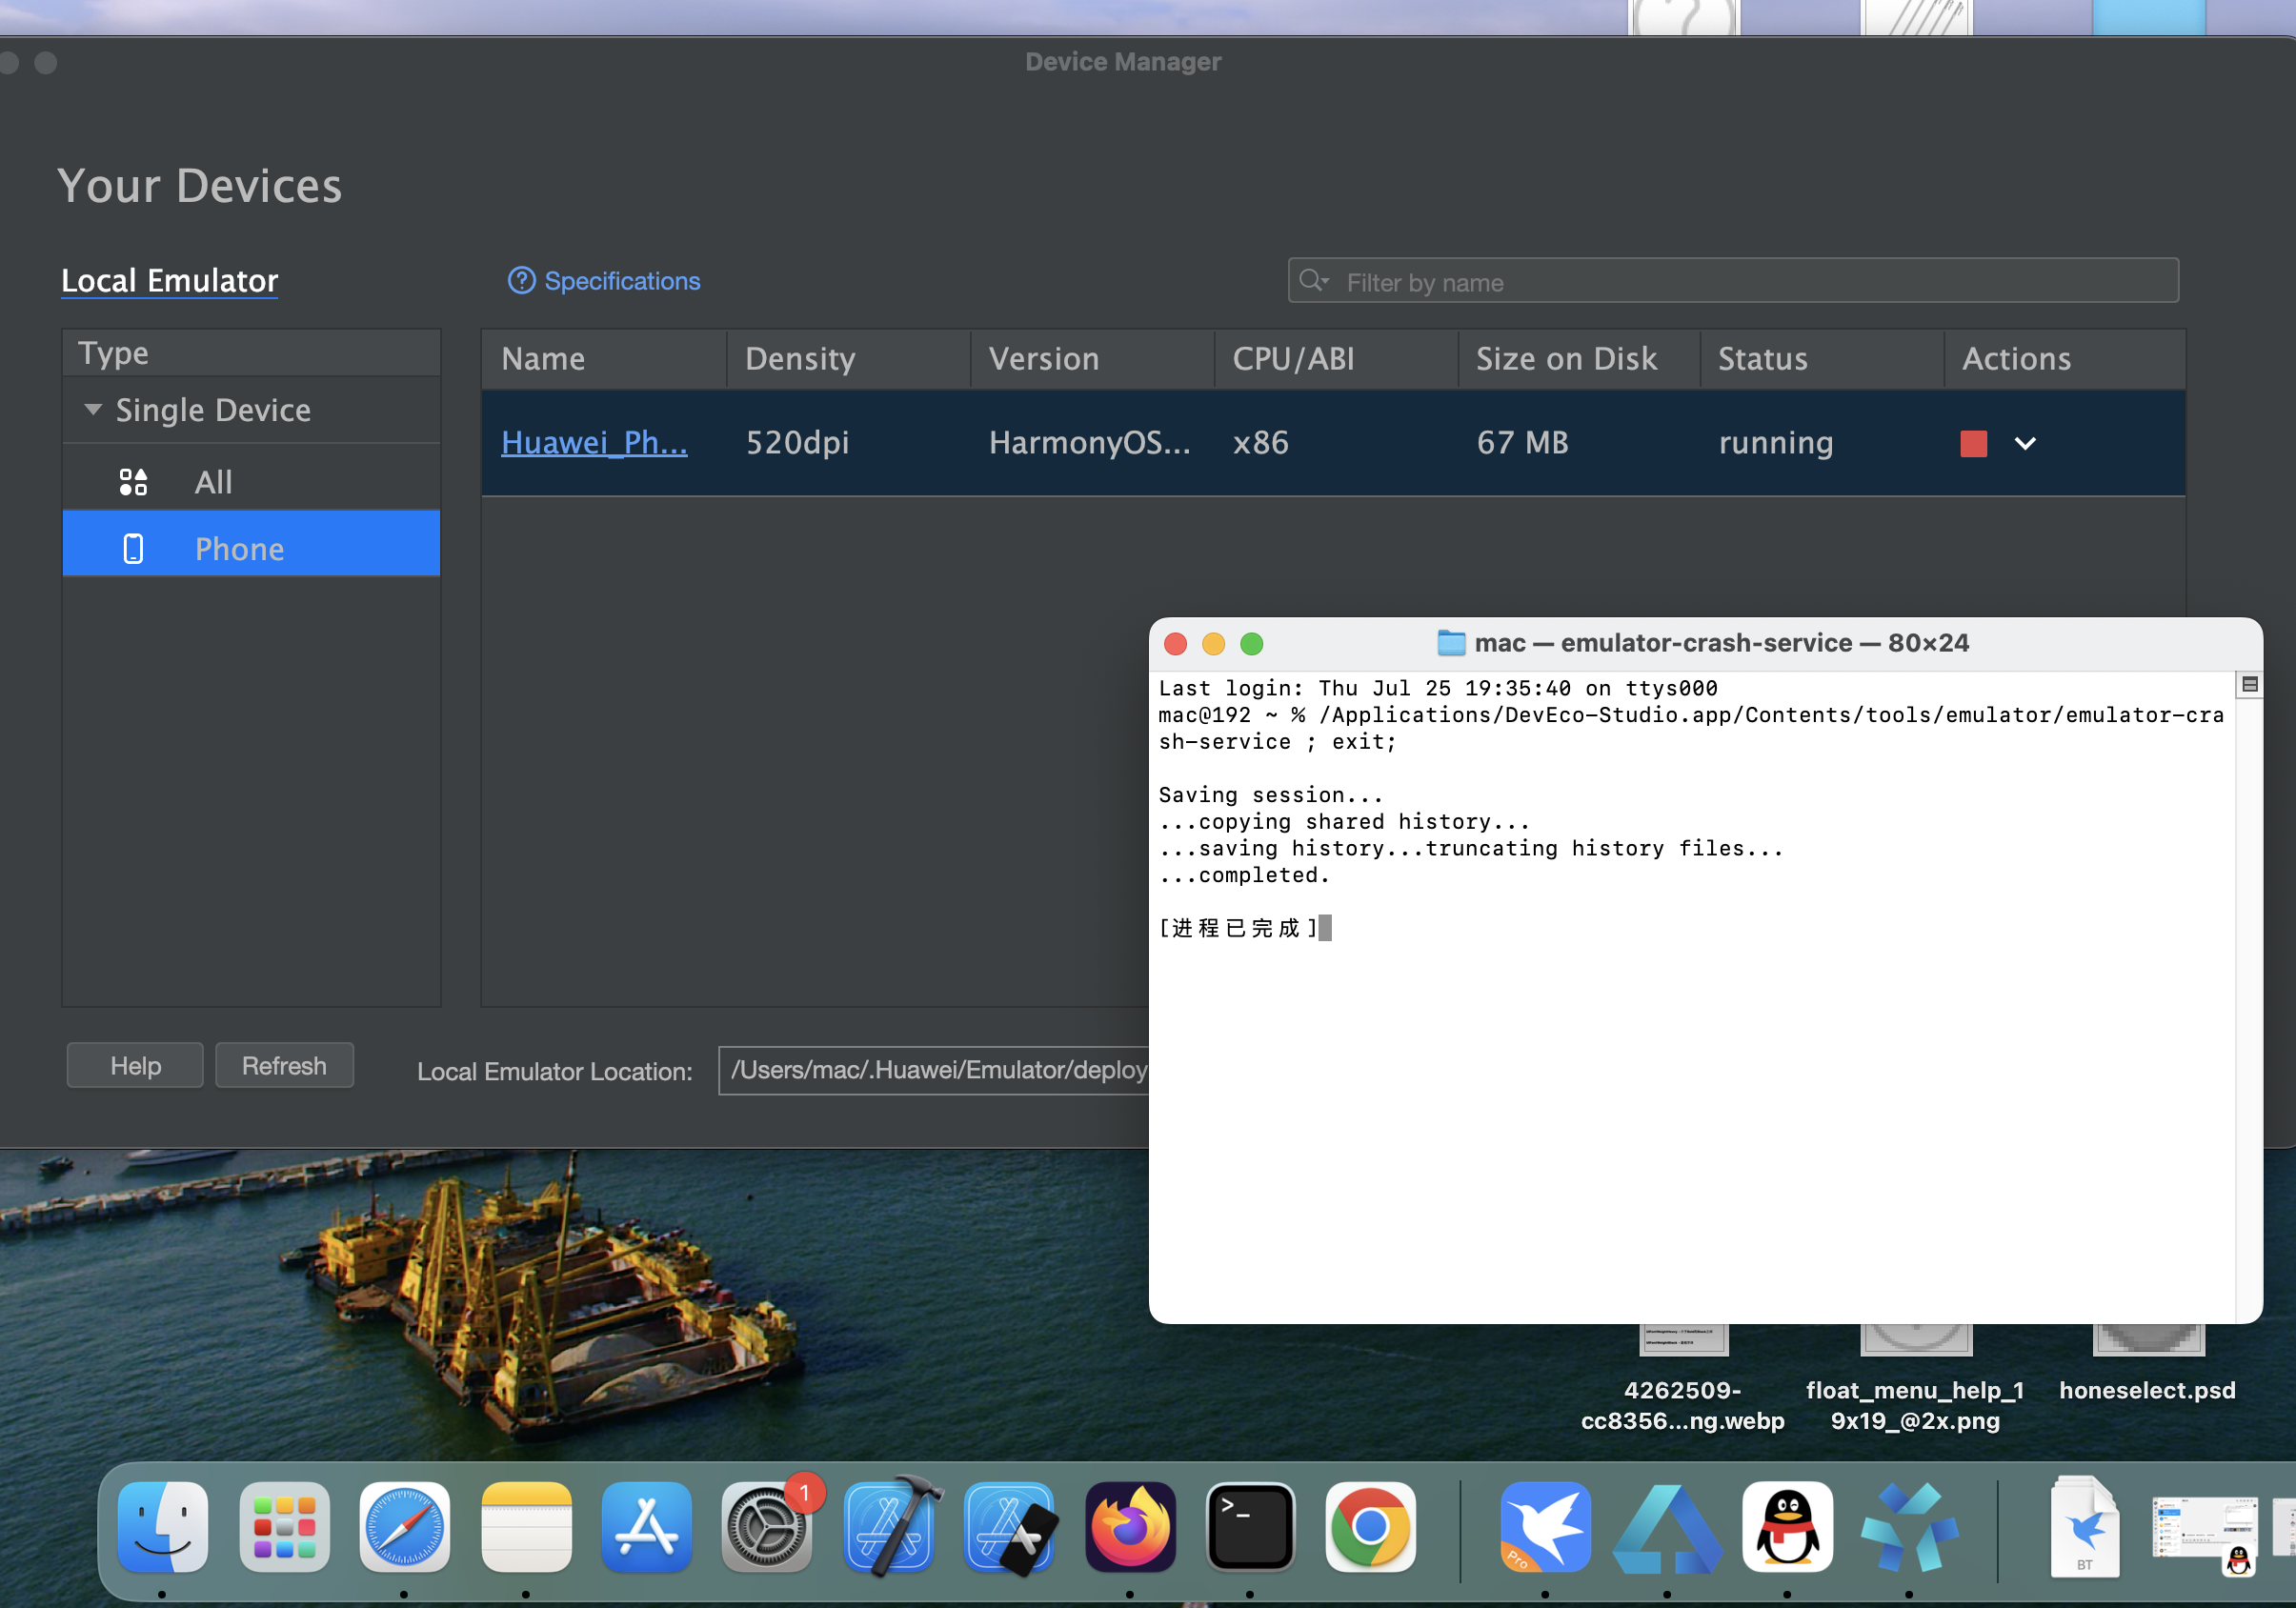The width and height of the screenshot is (2296, 1608).
Task: Sort by the Version column header
Action: [1092, 358]
